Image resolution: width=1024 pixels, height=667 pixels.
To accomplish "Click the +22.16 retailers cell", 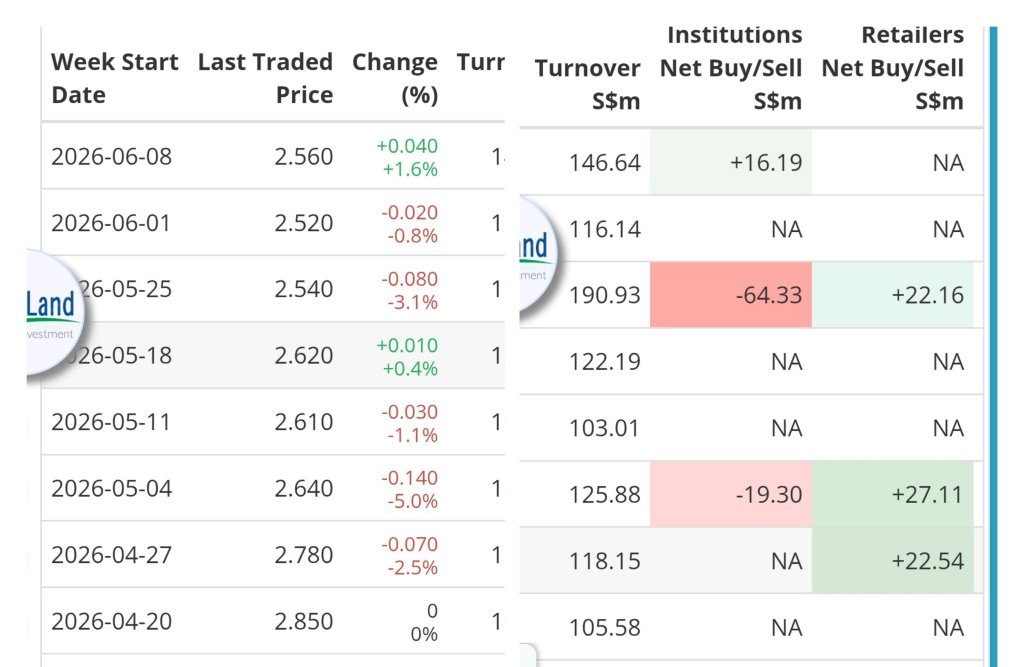I will pyautogui.click(x=892, y=295).
